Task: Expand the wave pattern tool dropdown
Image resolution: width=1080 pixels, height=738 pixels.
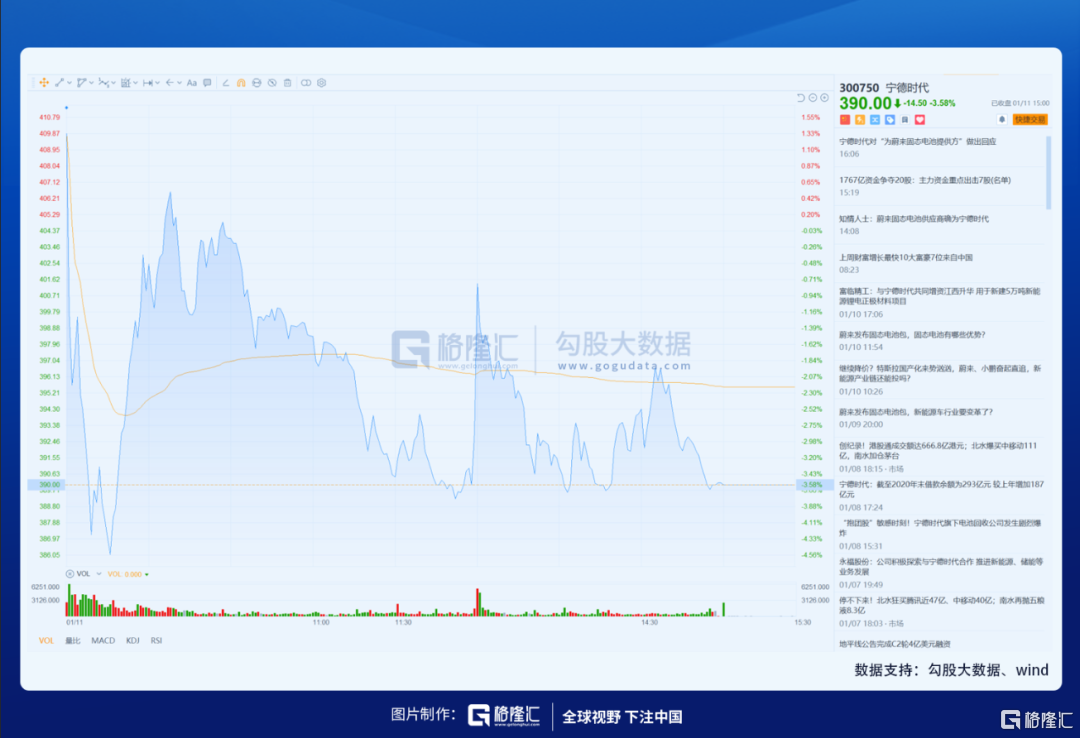Action: pos(114,83)
